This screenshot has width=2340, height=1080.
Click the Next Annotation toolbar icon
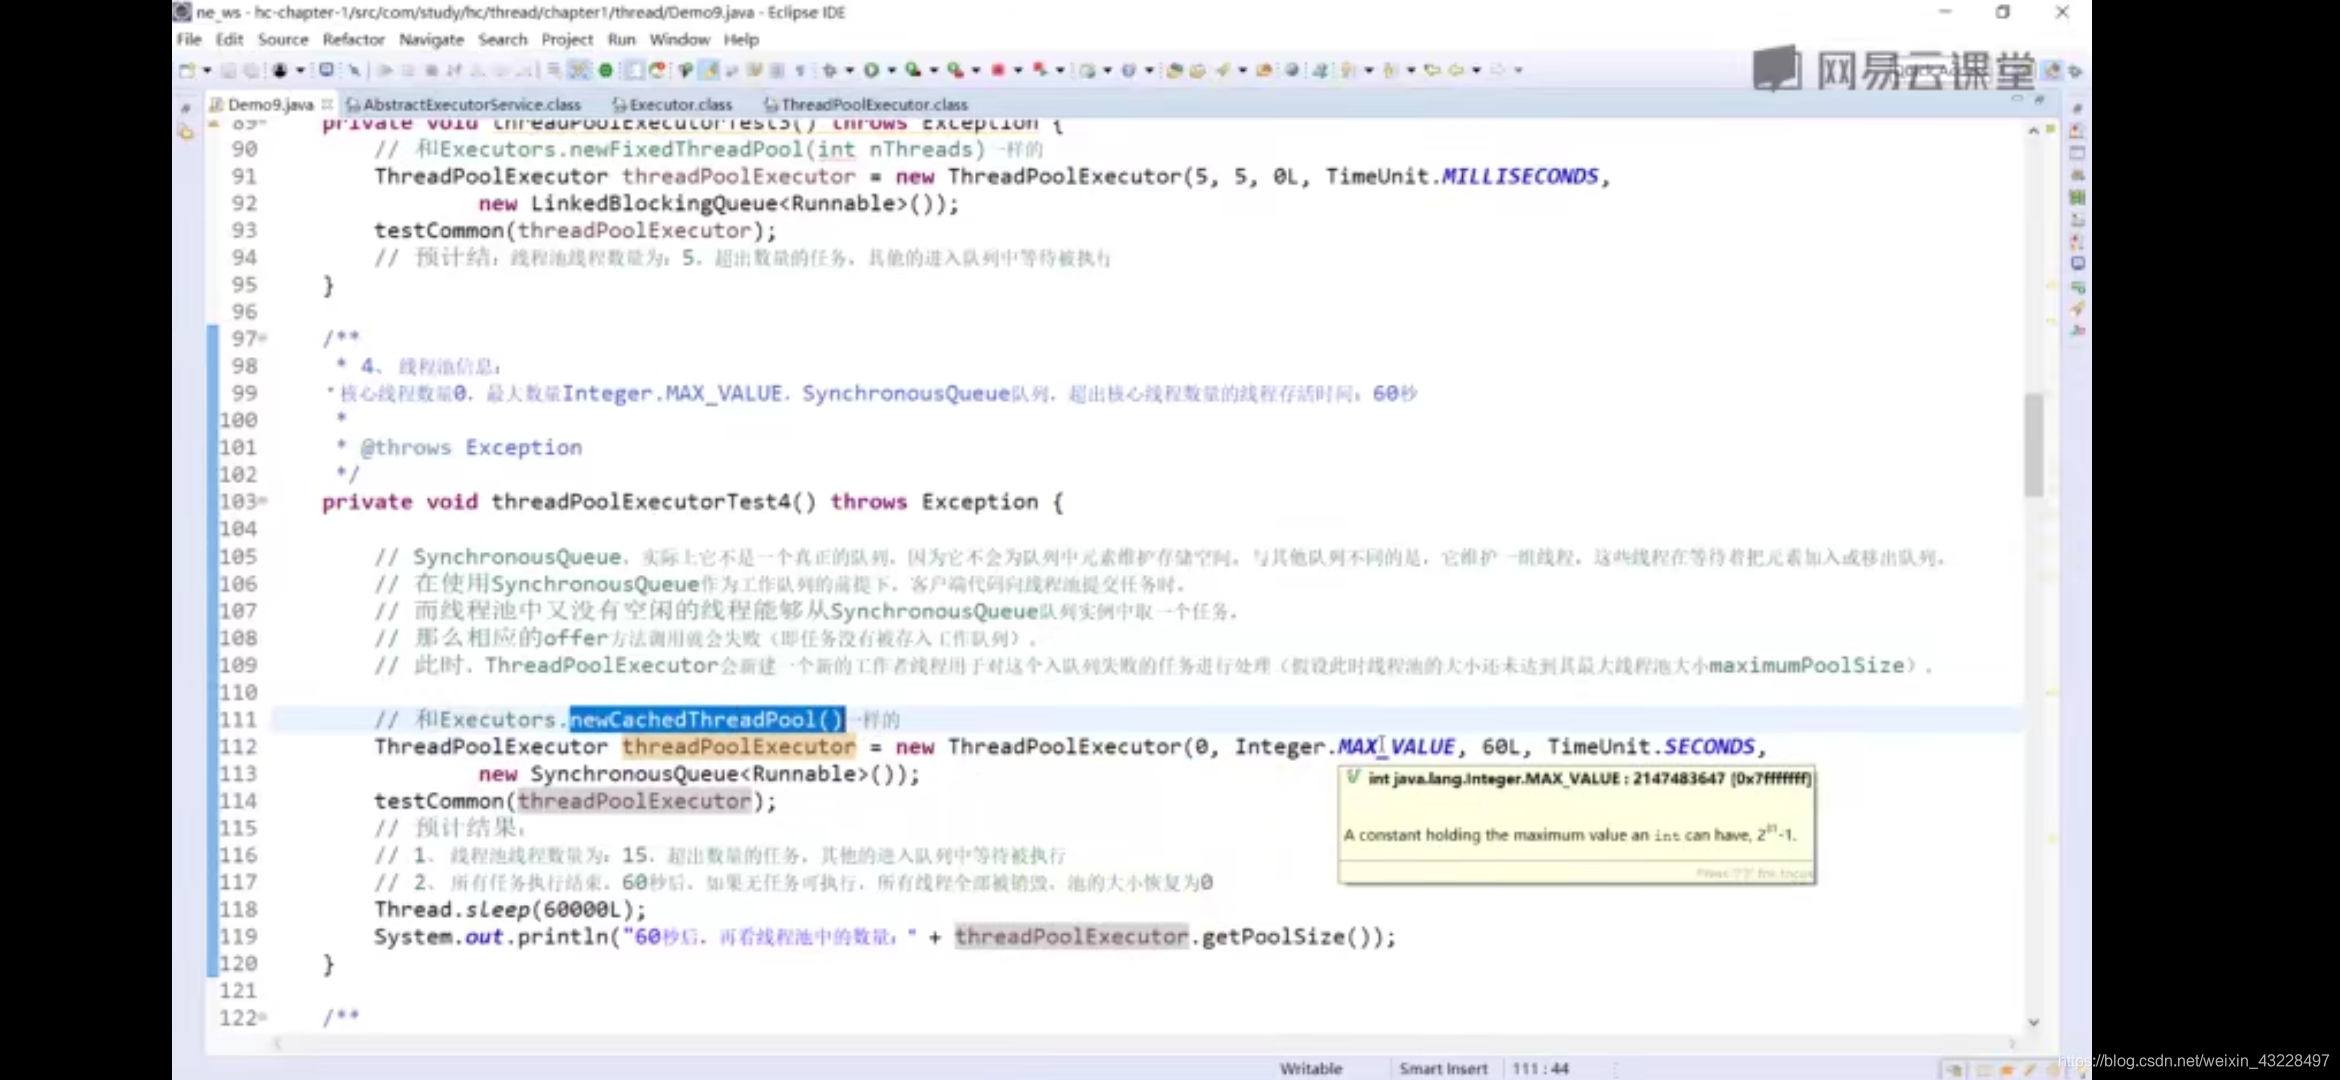pos(1348,70)
